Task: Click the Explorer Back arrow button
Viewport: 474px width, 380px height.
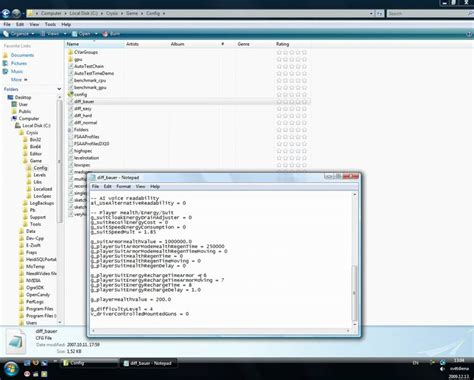Action: [6, 13]
